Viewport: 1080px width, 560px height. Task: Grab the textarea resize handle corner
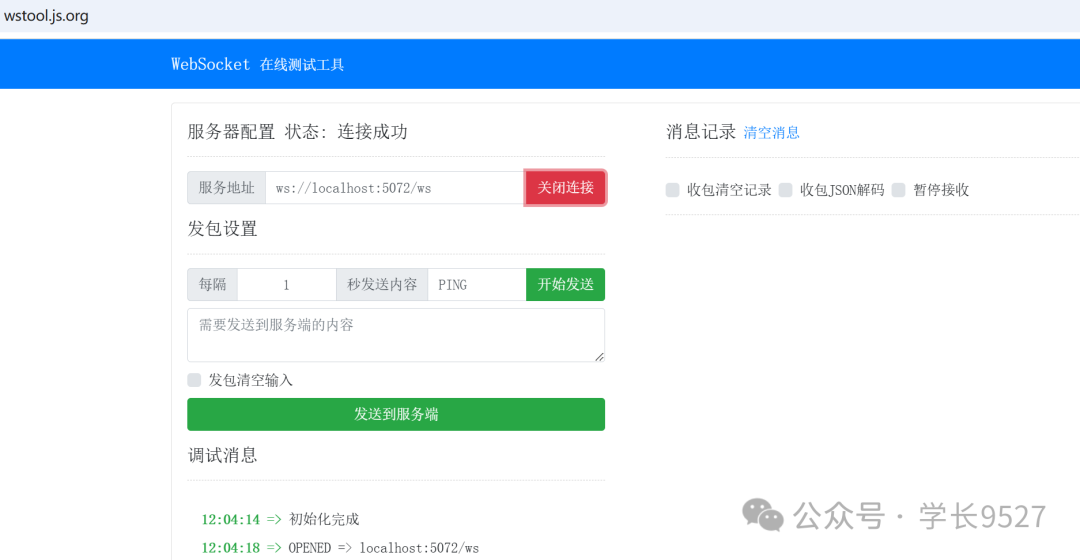[599, 356]
